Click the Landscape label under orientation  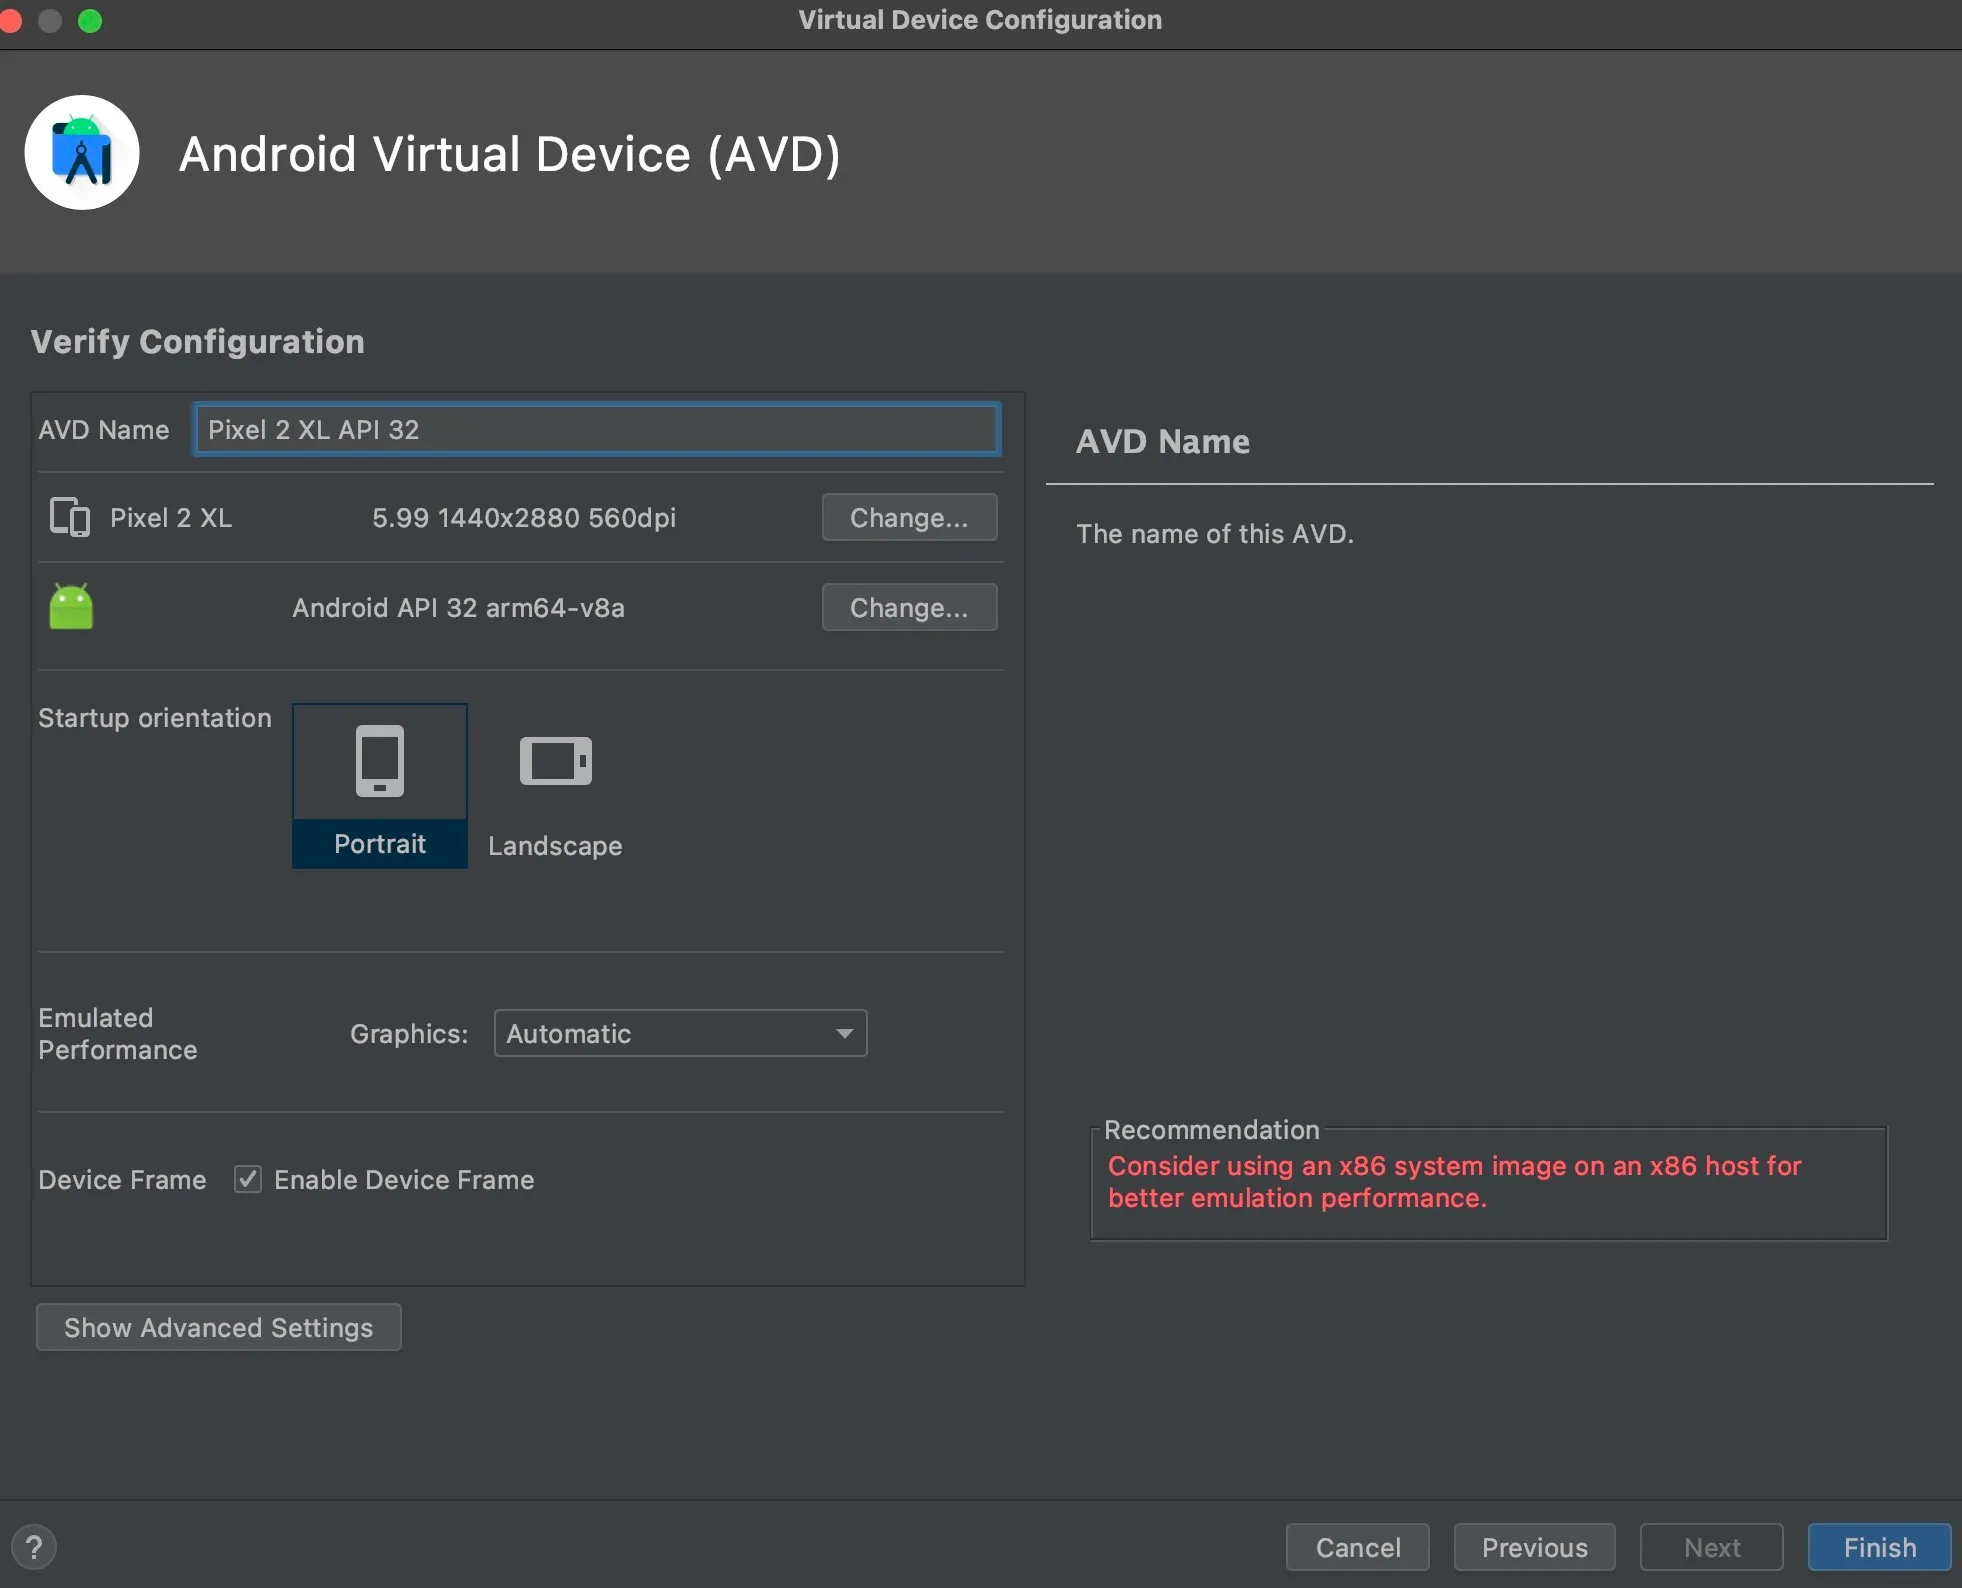[x=555, y=846]
